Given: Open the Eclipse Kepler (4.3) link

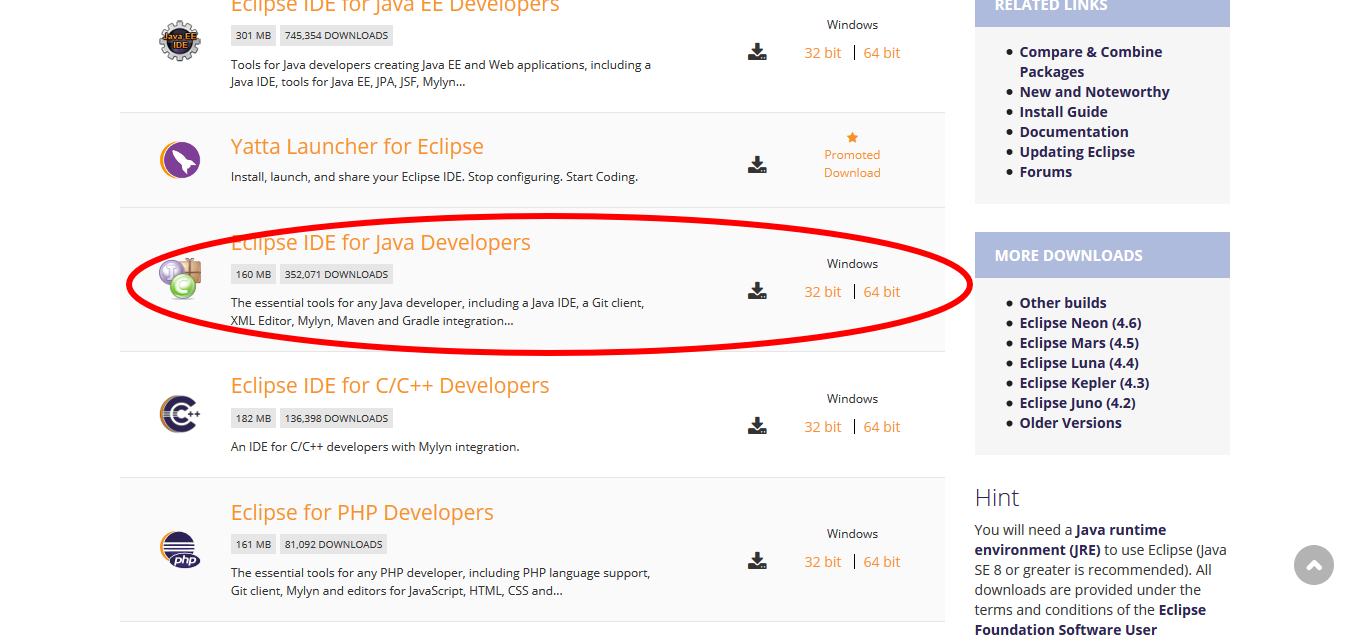Looking at the screenshot, I should 1085,383.
